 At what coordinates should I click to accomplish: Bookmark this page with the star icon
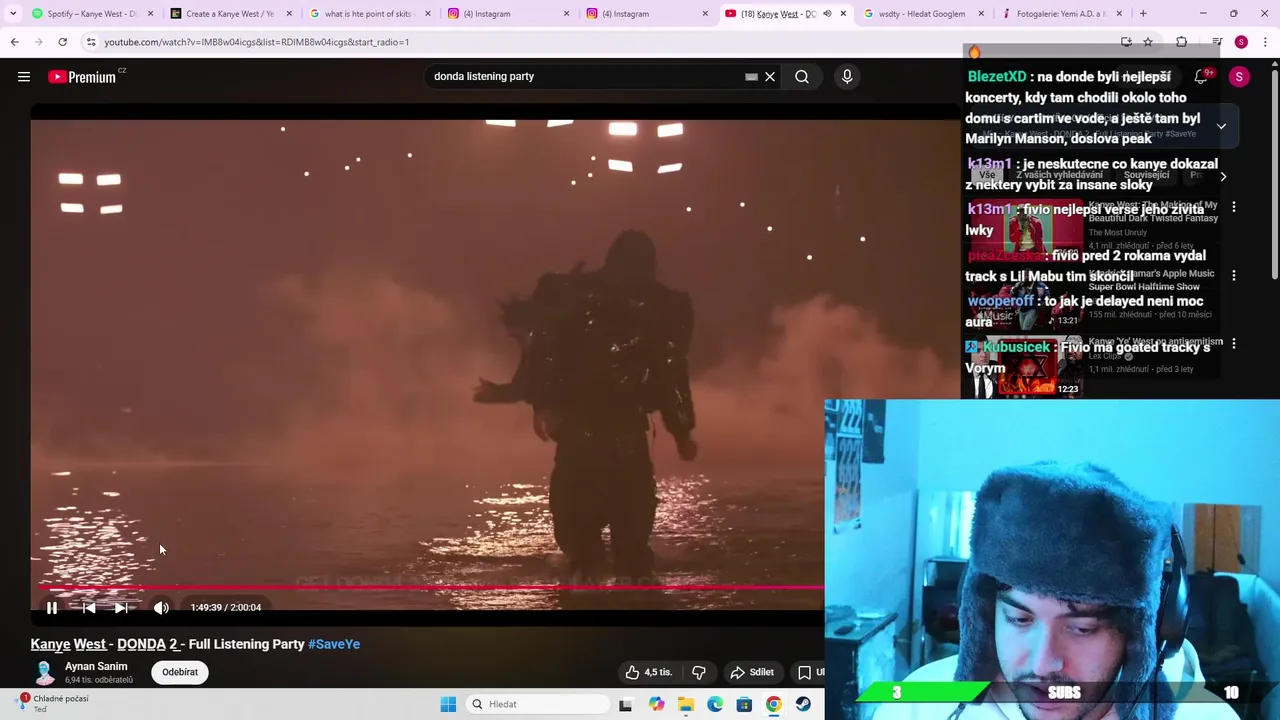point(1148,42)
